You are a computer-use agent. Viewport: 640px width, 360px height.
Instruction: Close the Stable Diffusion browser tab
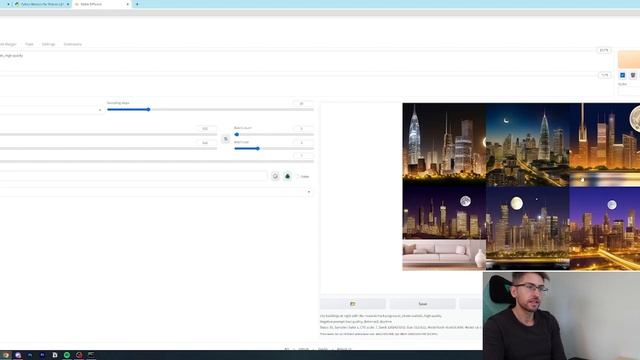(128, 4)
